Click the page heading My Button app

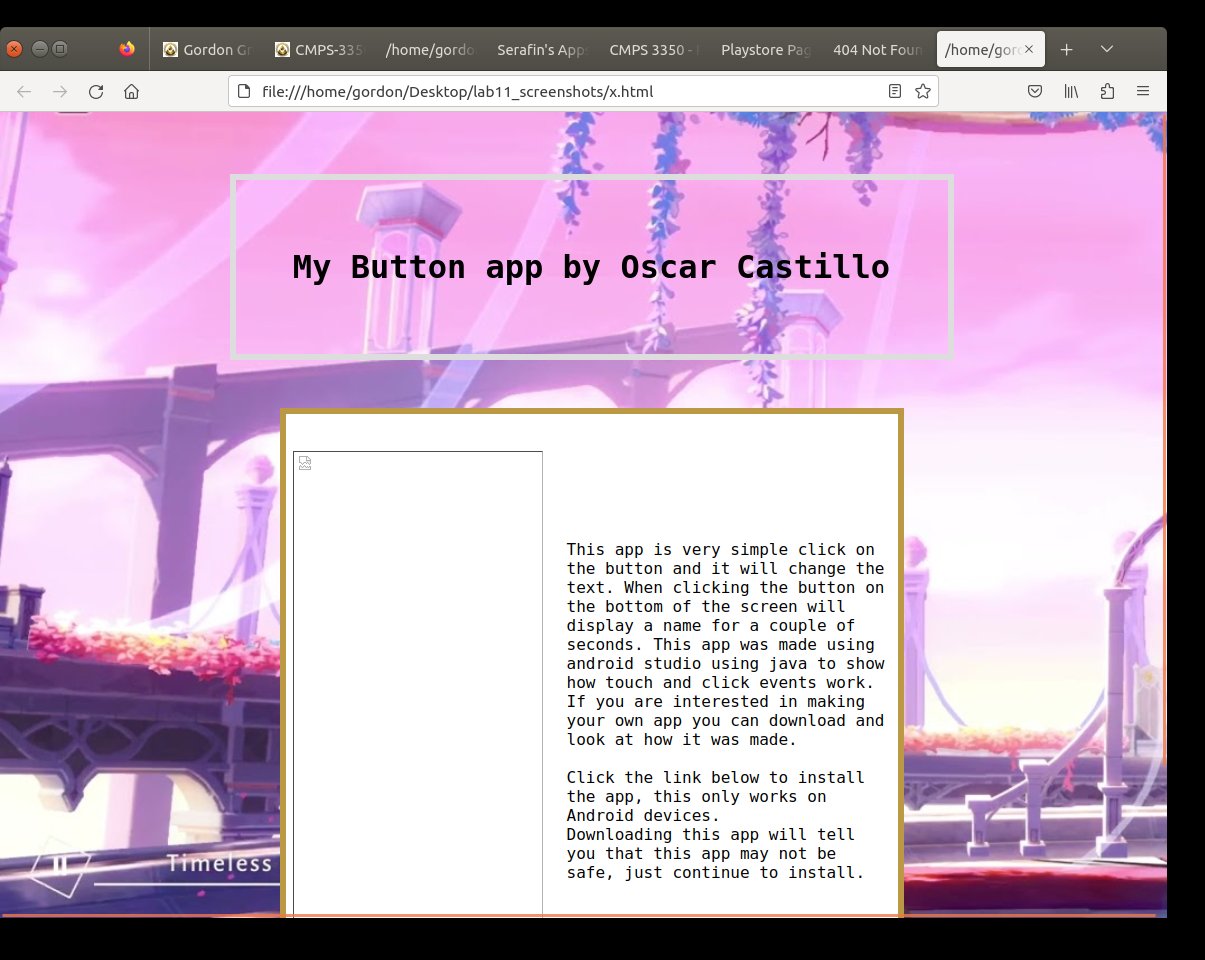coord(591,267)
